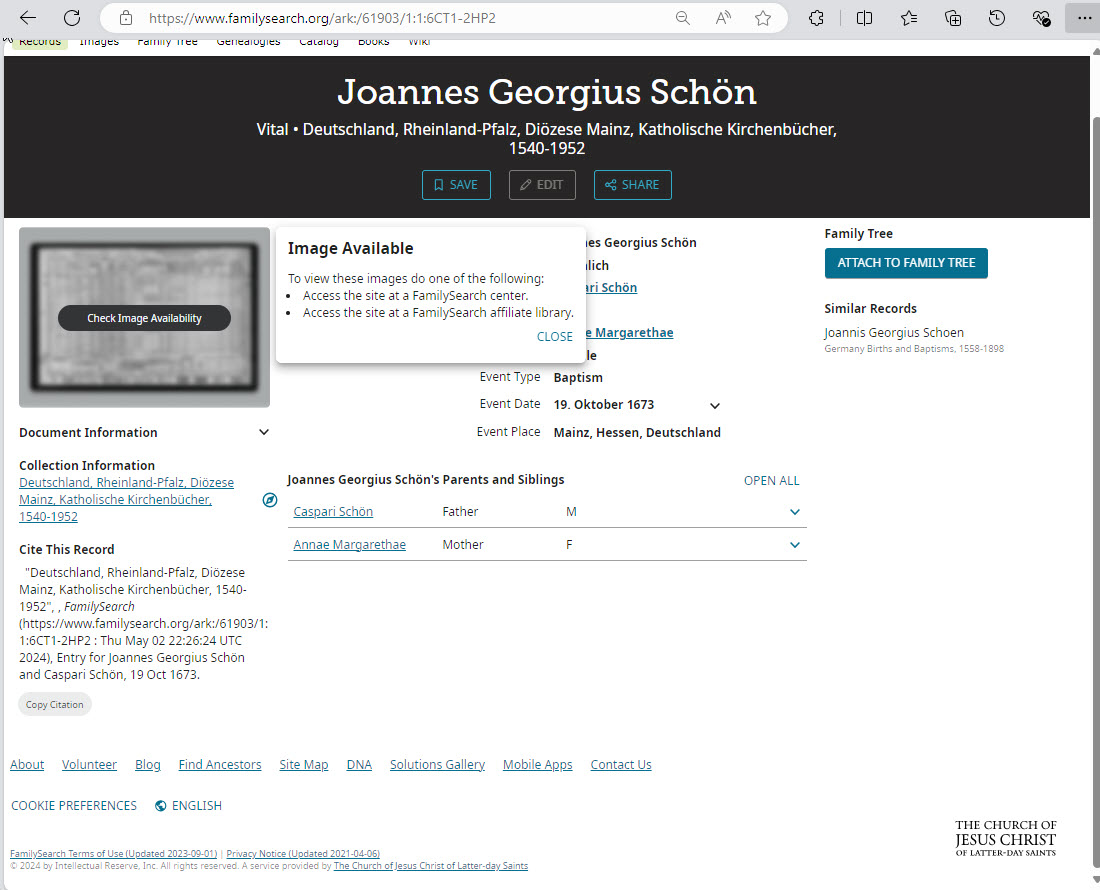Open the Contact Us footer link
1100x890 pixels.
click(621, 764)
